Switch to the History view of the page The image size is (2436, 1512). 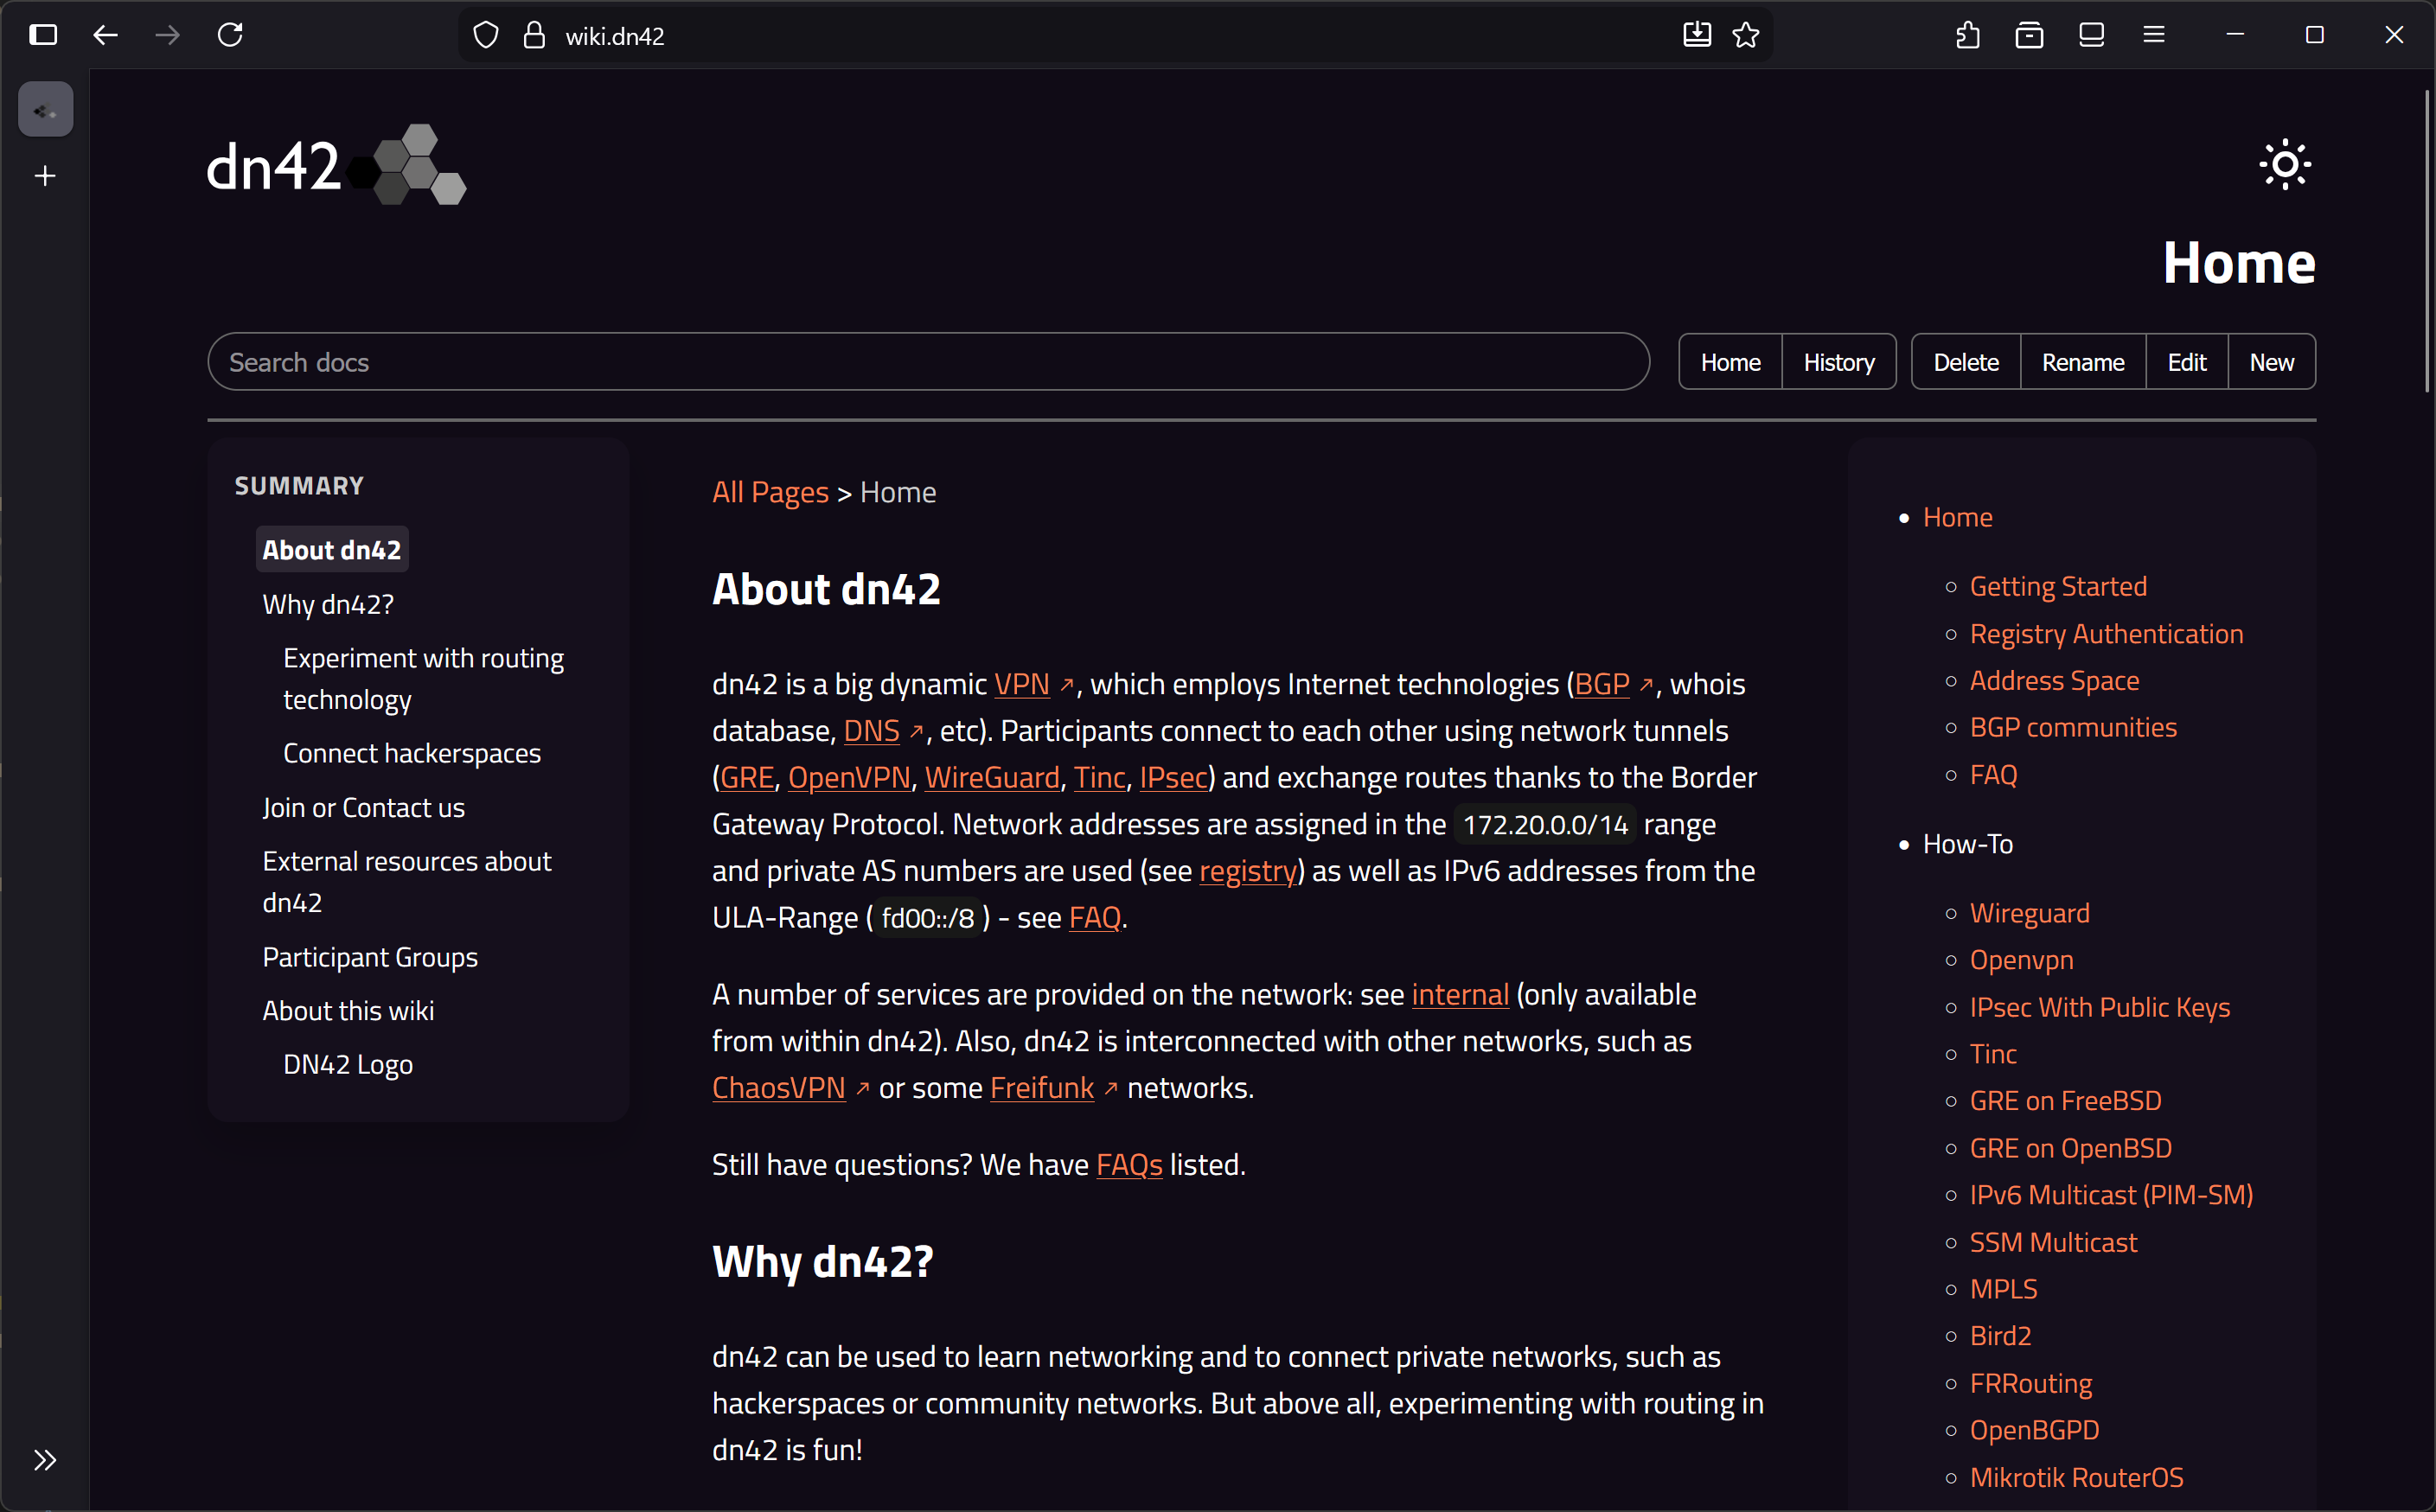1839,361
